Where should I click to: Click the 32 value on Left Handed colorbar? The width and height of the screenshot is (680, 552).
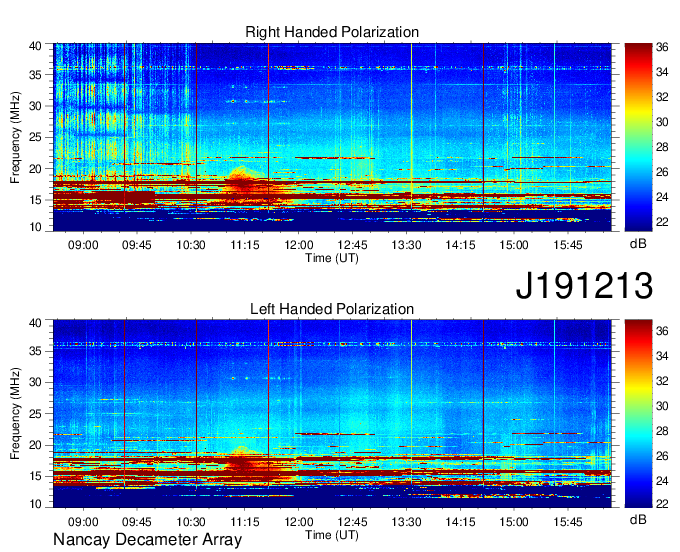point(662,381)
